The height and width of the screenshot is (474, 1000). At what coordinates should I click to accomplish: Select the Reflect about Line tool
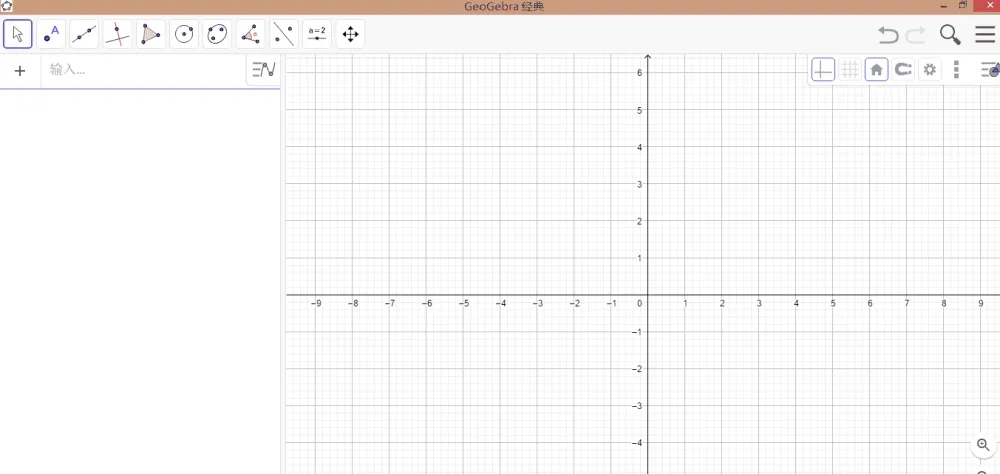point(284,34)
